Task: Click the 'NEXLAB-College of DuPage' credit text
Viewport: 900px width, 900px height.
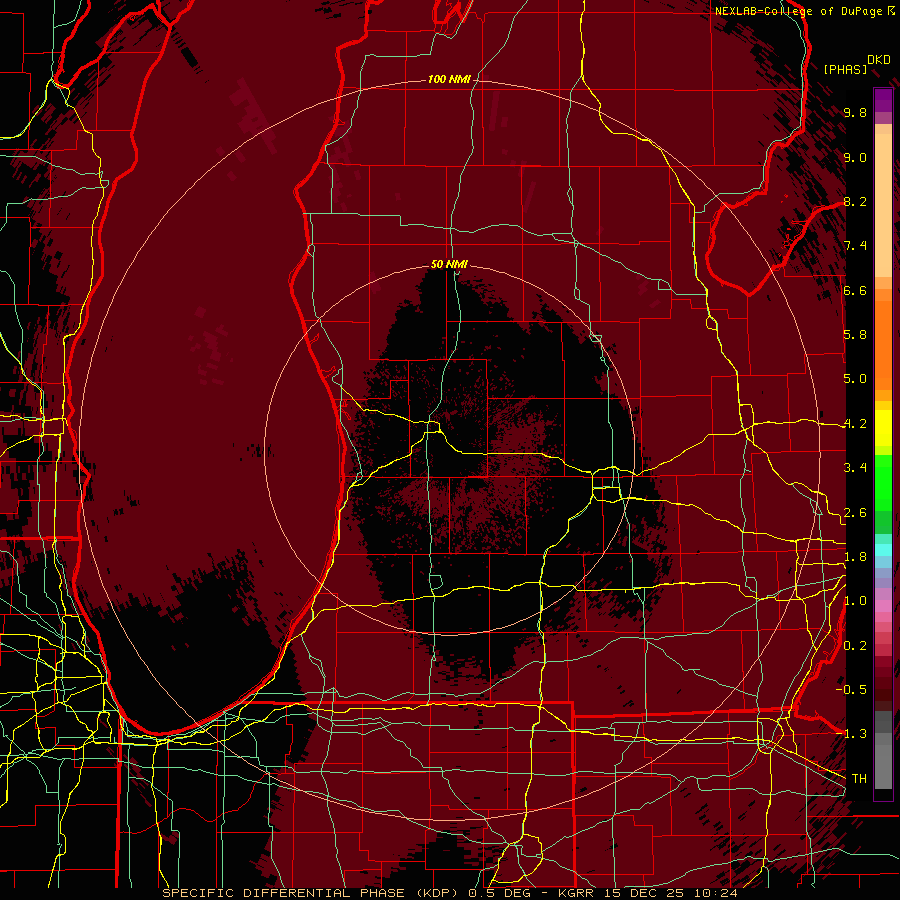Action: 798,11
